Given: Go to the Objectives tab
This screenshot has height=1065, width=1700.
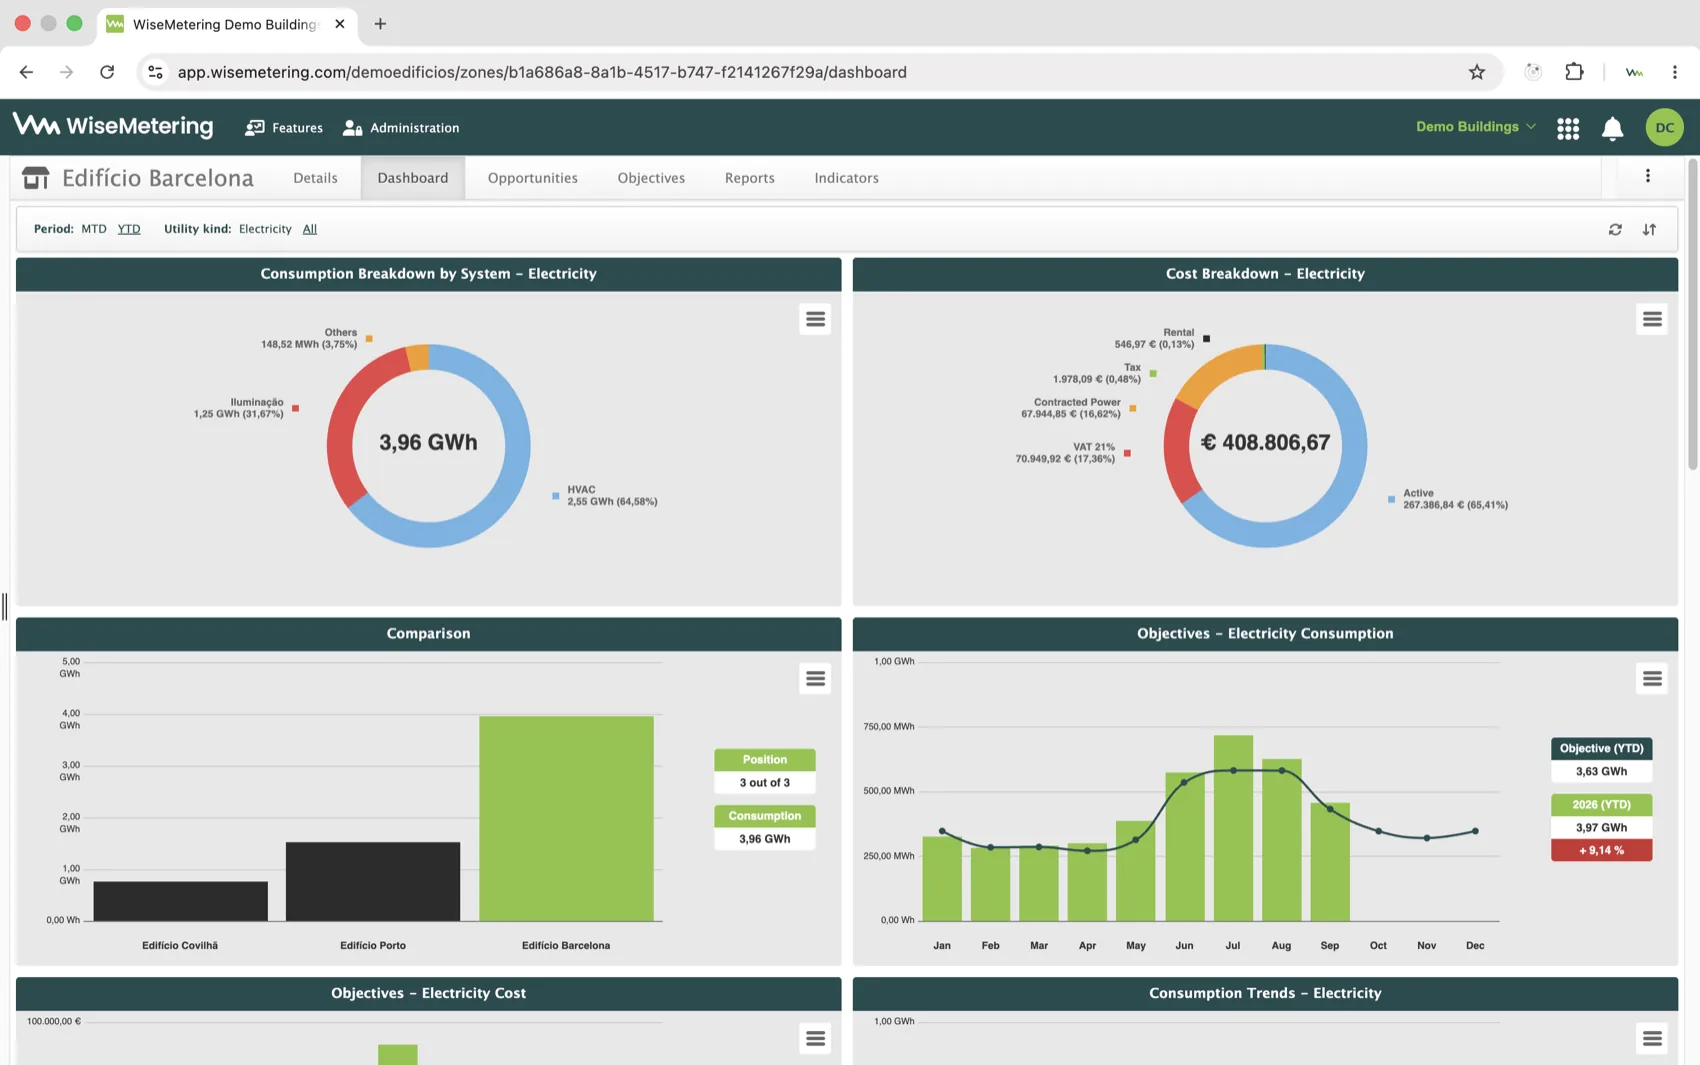Looking at the screenshot, I should pos(651,178).
